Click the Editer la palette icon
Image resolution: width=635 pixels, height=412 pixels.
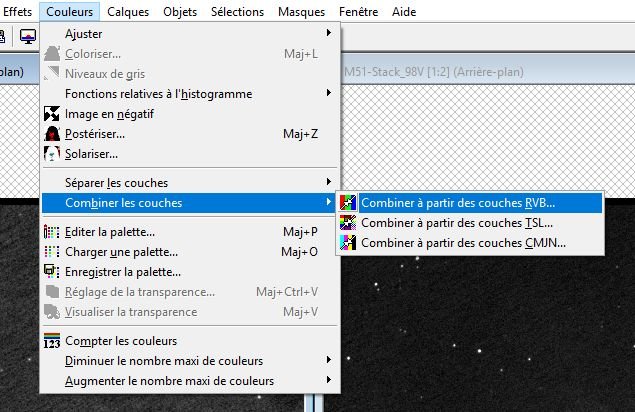pos(52,232)
